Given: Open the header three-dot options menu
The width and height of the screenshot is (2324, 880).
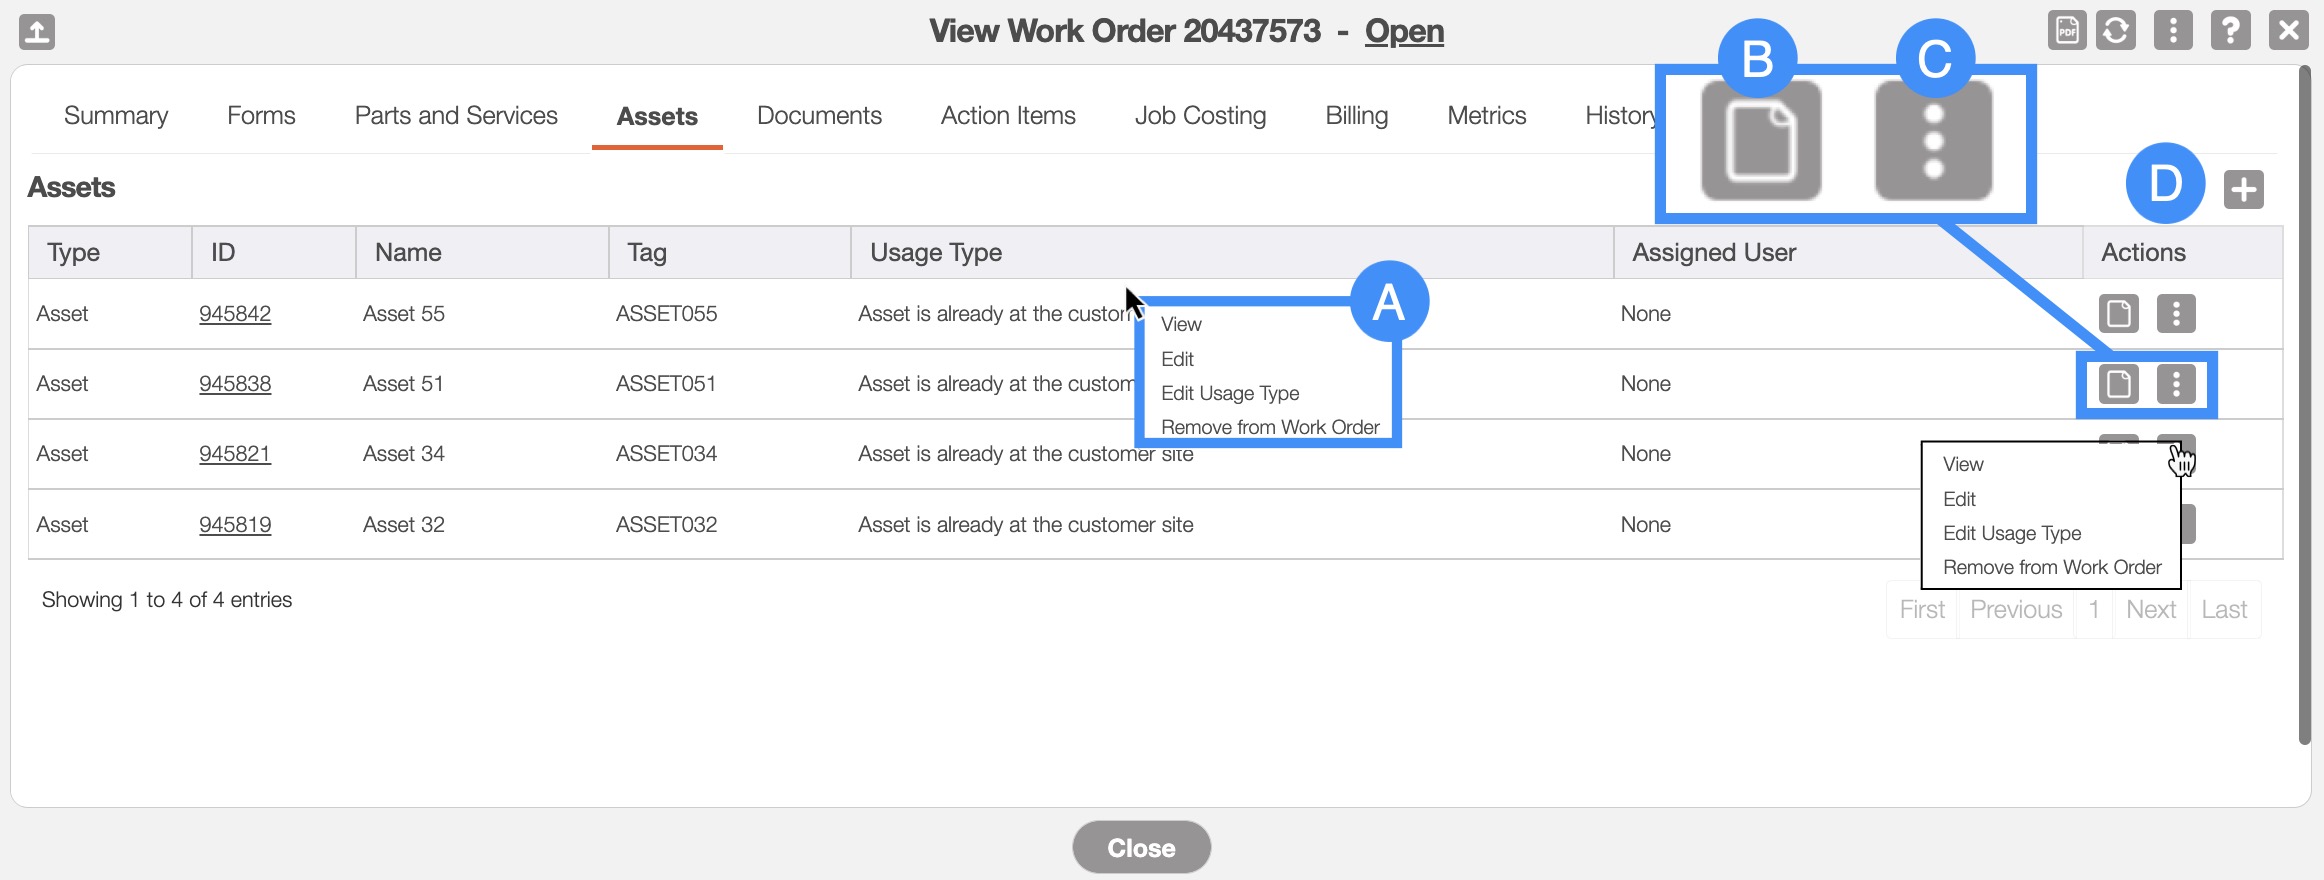Looking at the screenshot, I should (2173, 31).
